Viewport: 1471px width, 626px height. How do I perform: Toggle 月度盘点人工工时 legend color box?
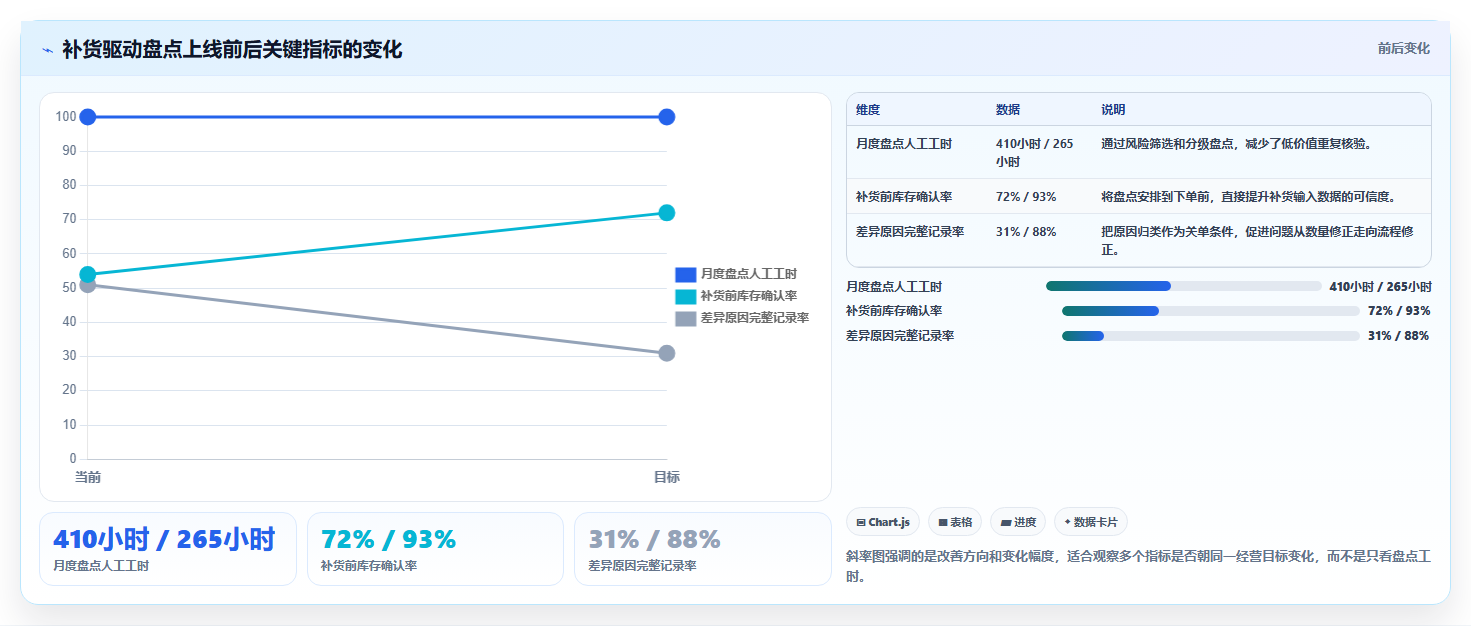(685, 274)
